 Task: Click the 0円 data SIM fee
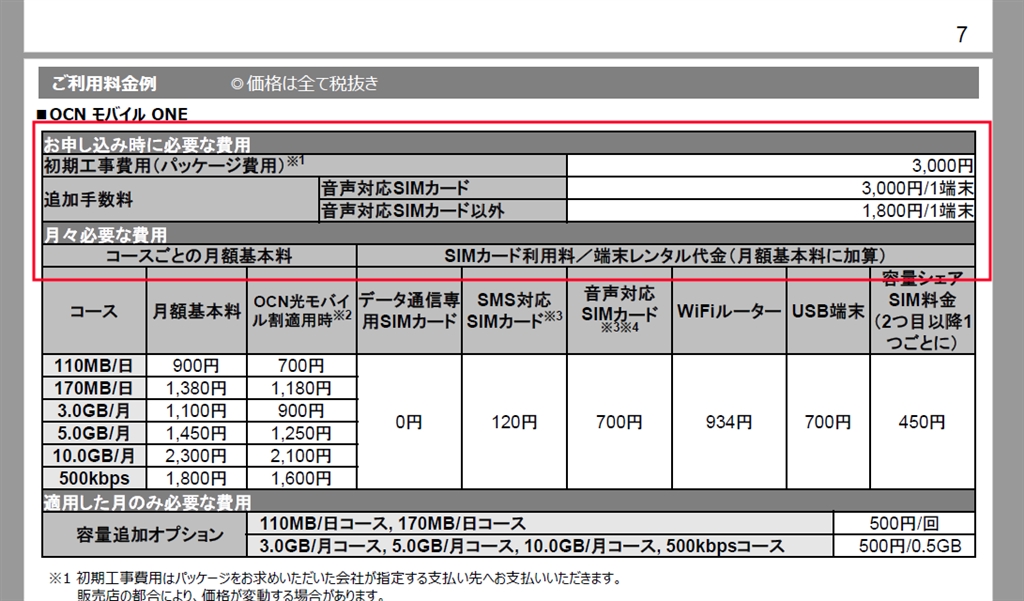pyautogui.click(x=409, y=422)
